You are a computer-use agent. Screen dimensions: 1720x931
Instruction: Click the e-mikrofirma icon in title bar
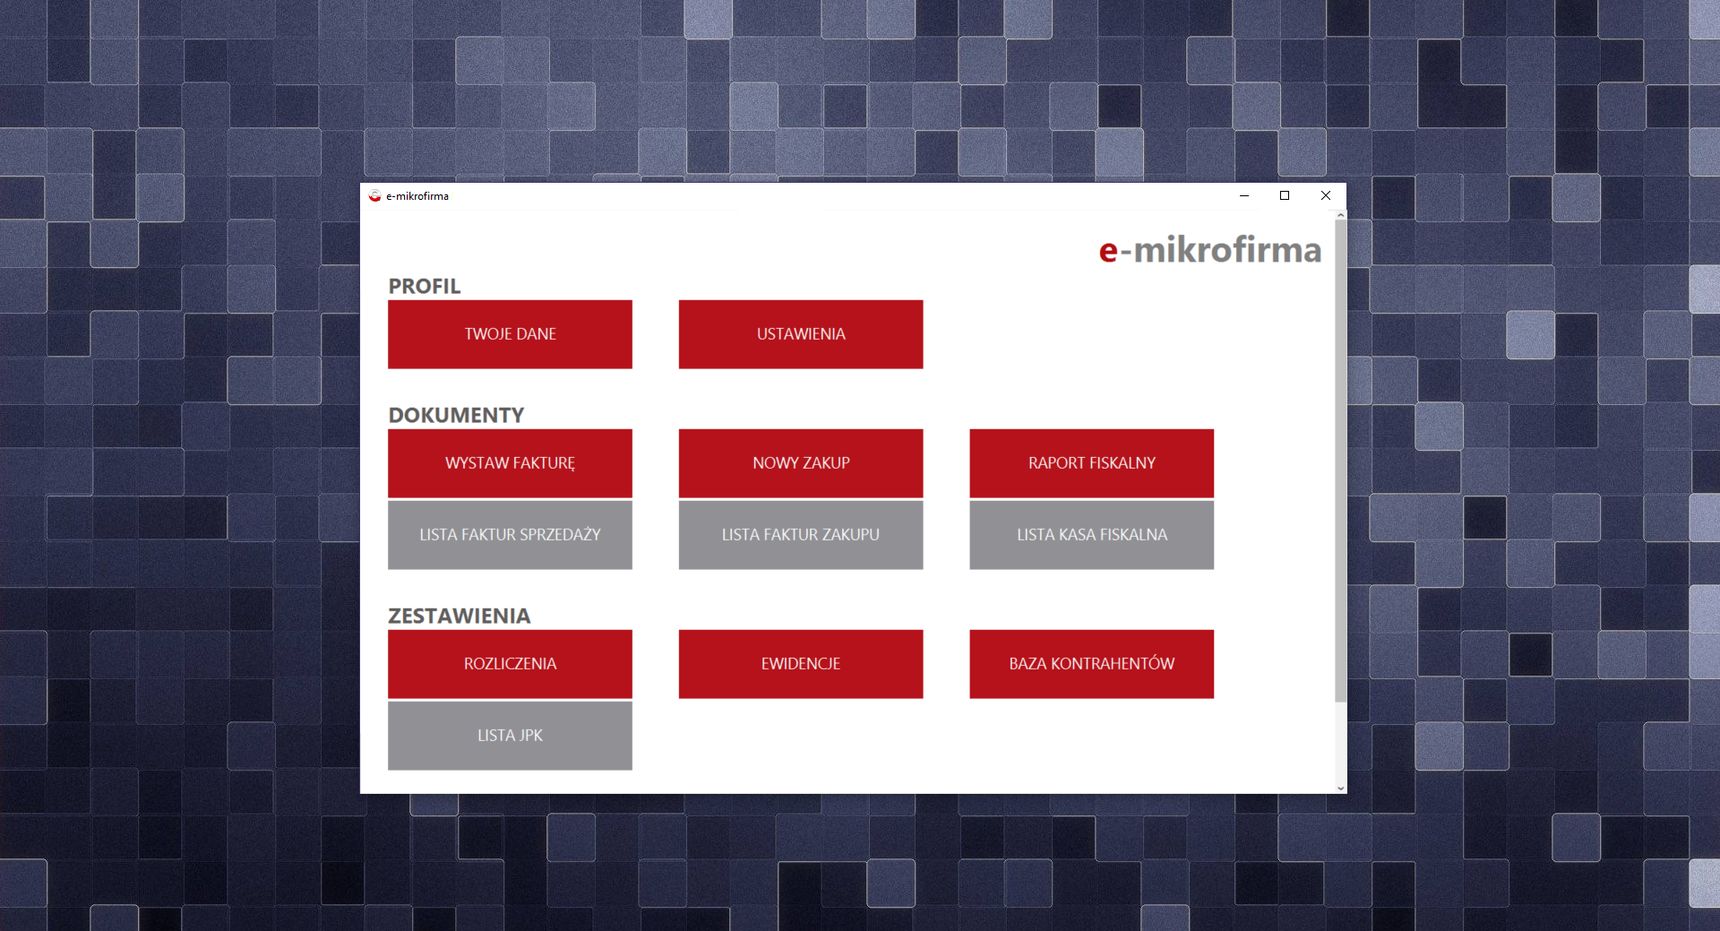click(x=375, y=196)
